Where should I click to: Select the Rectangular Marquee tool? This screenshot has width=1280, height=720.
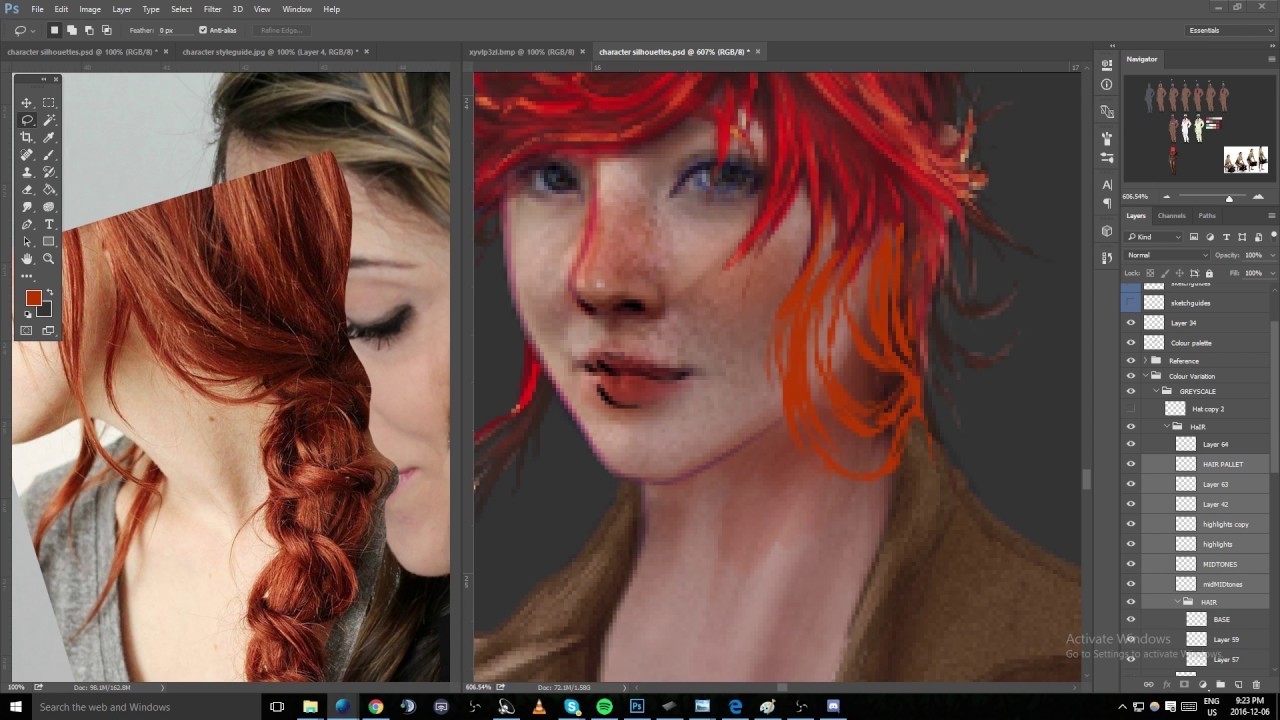tap(48, 103)
